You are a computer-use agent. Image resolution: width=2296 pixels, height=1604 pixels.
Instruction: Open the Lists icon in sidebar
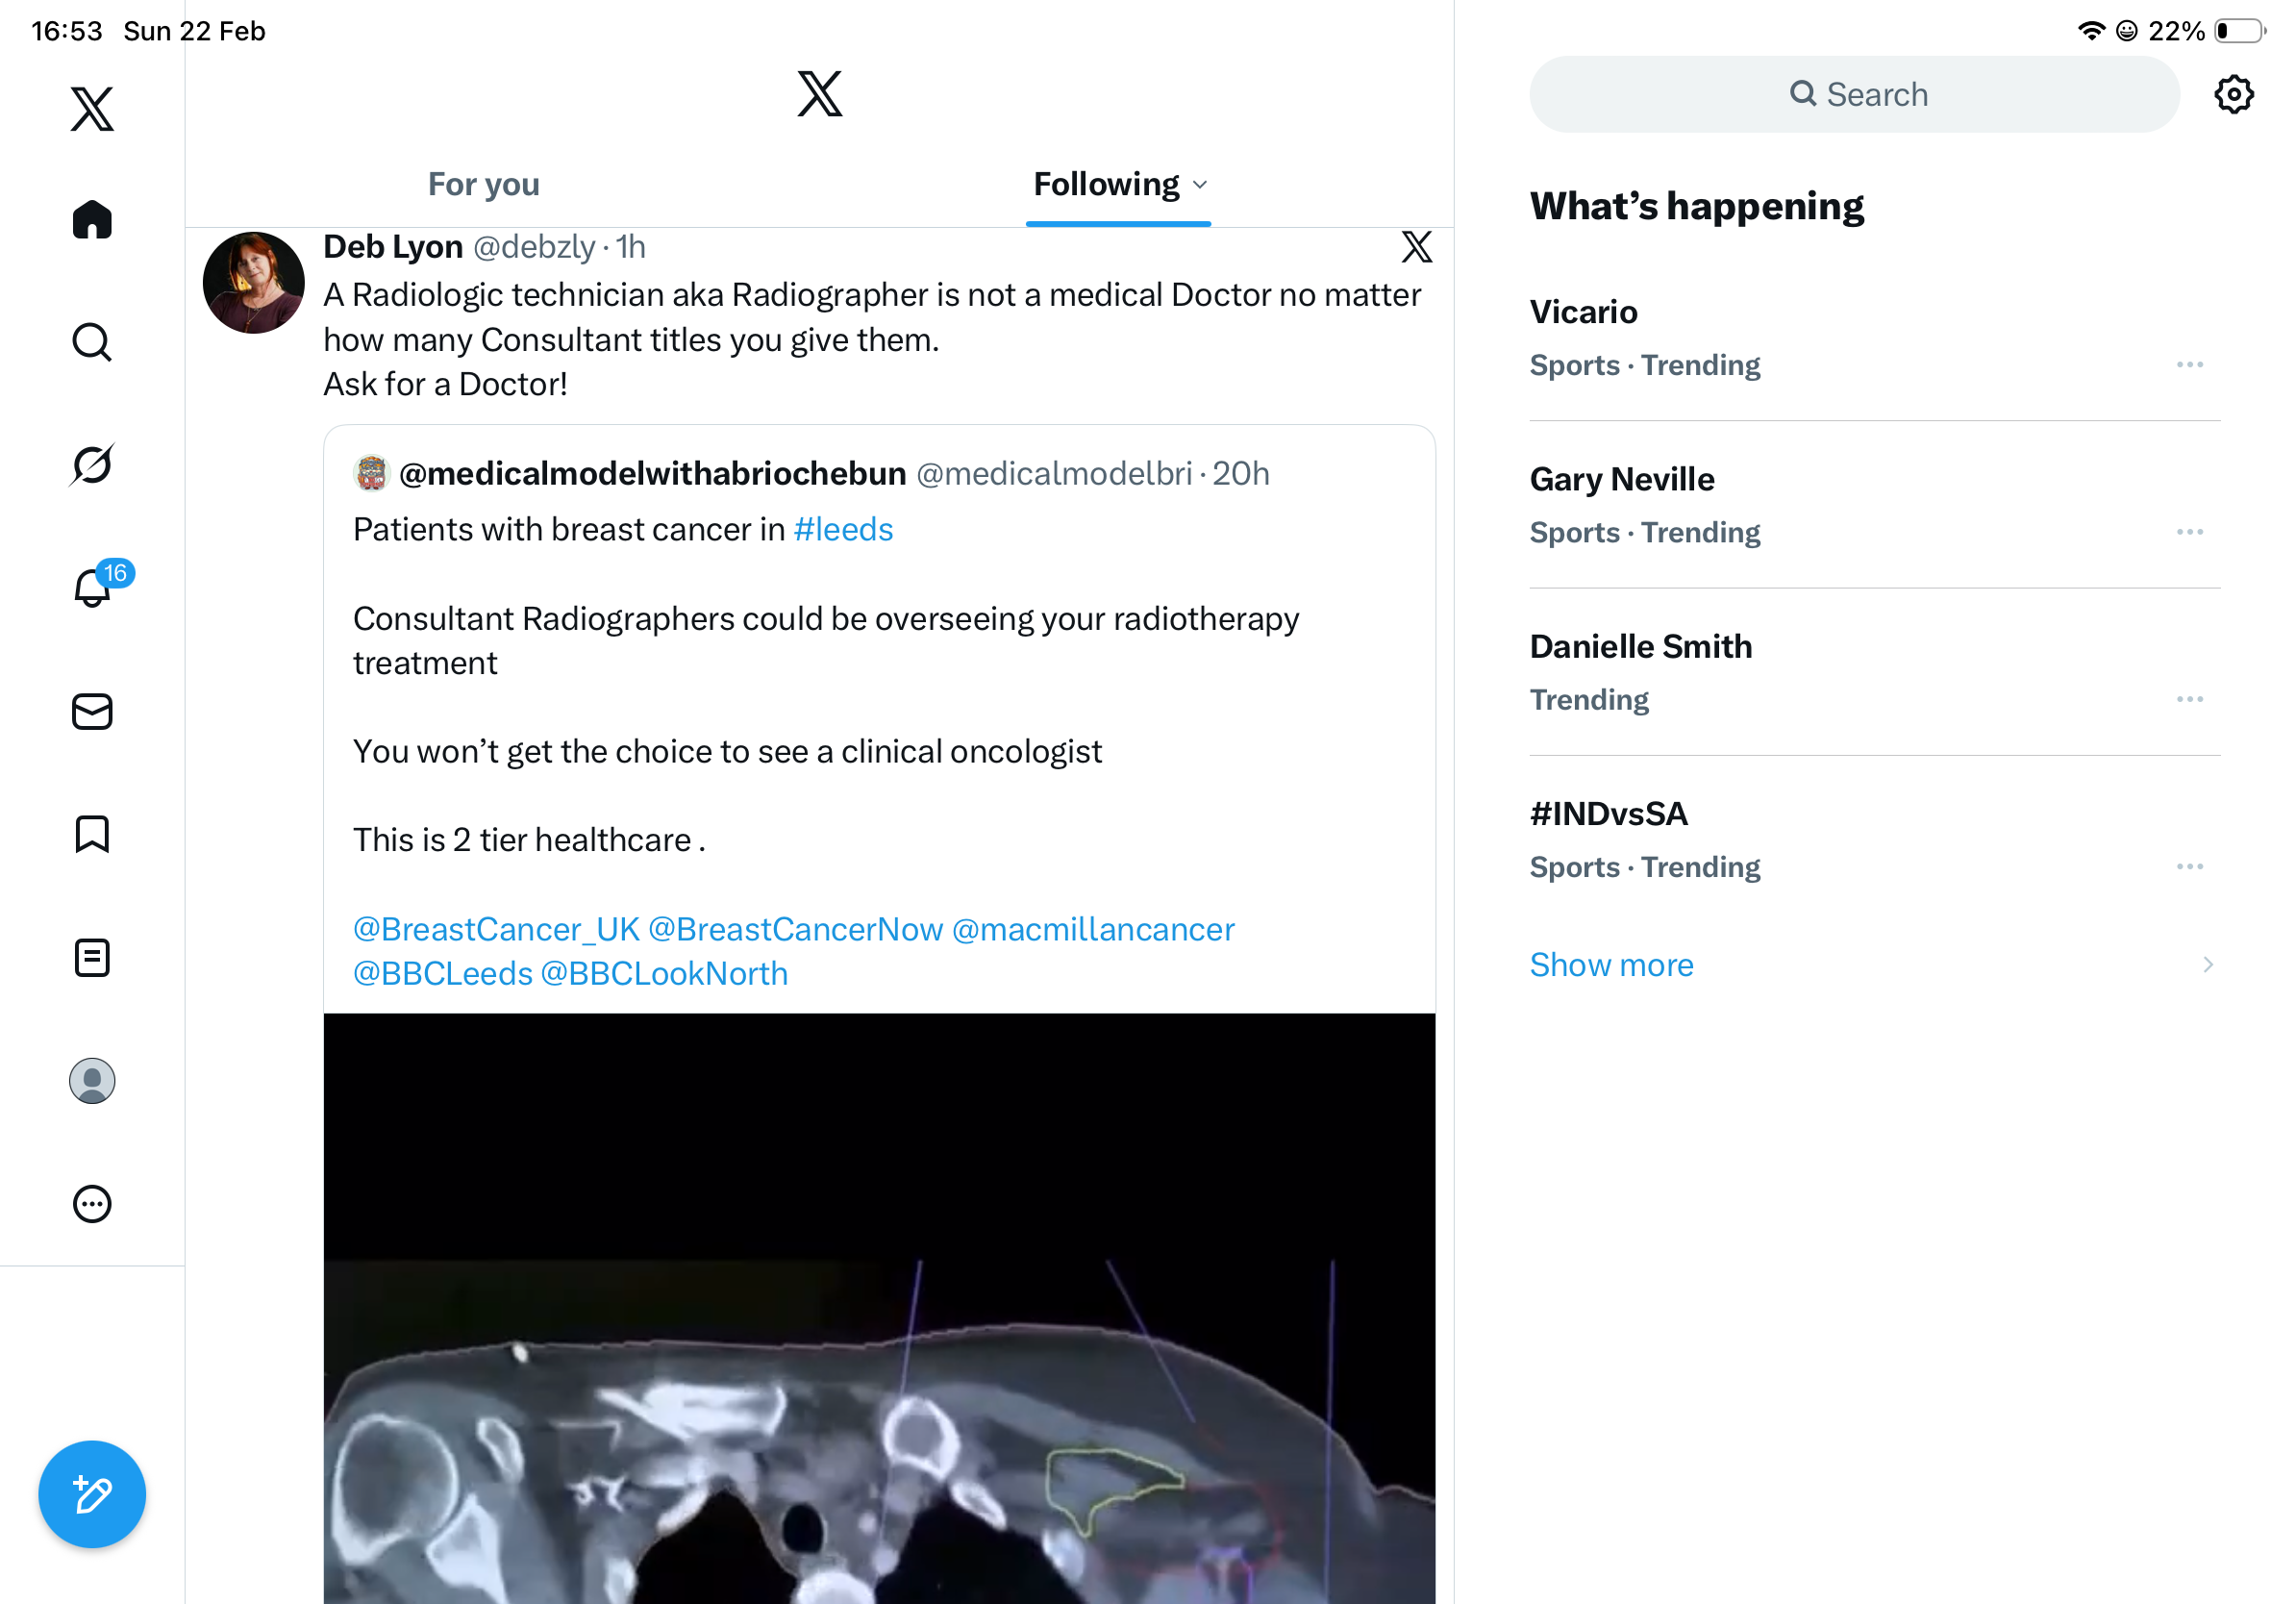click(x=92, y=957)
